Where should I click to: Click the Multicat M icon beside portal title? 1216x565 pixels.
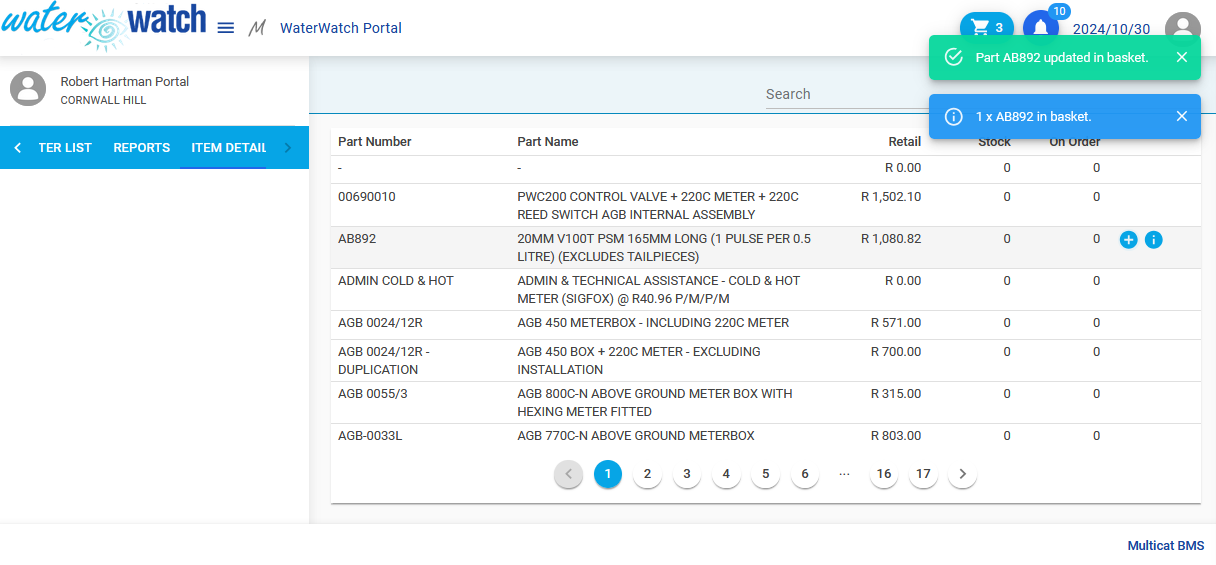tap(257, 28)
